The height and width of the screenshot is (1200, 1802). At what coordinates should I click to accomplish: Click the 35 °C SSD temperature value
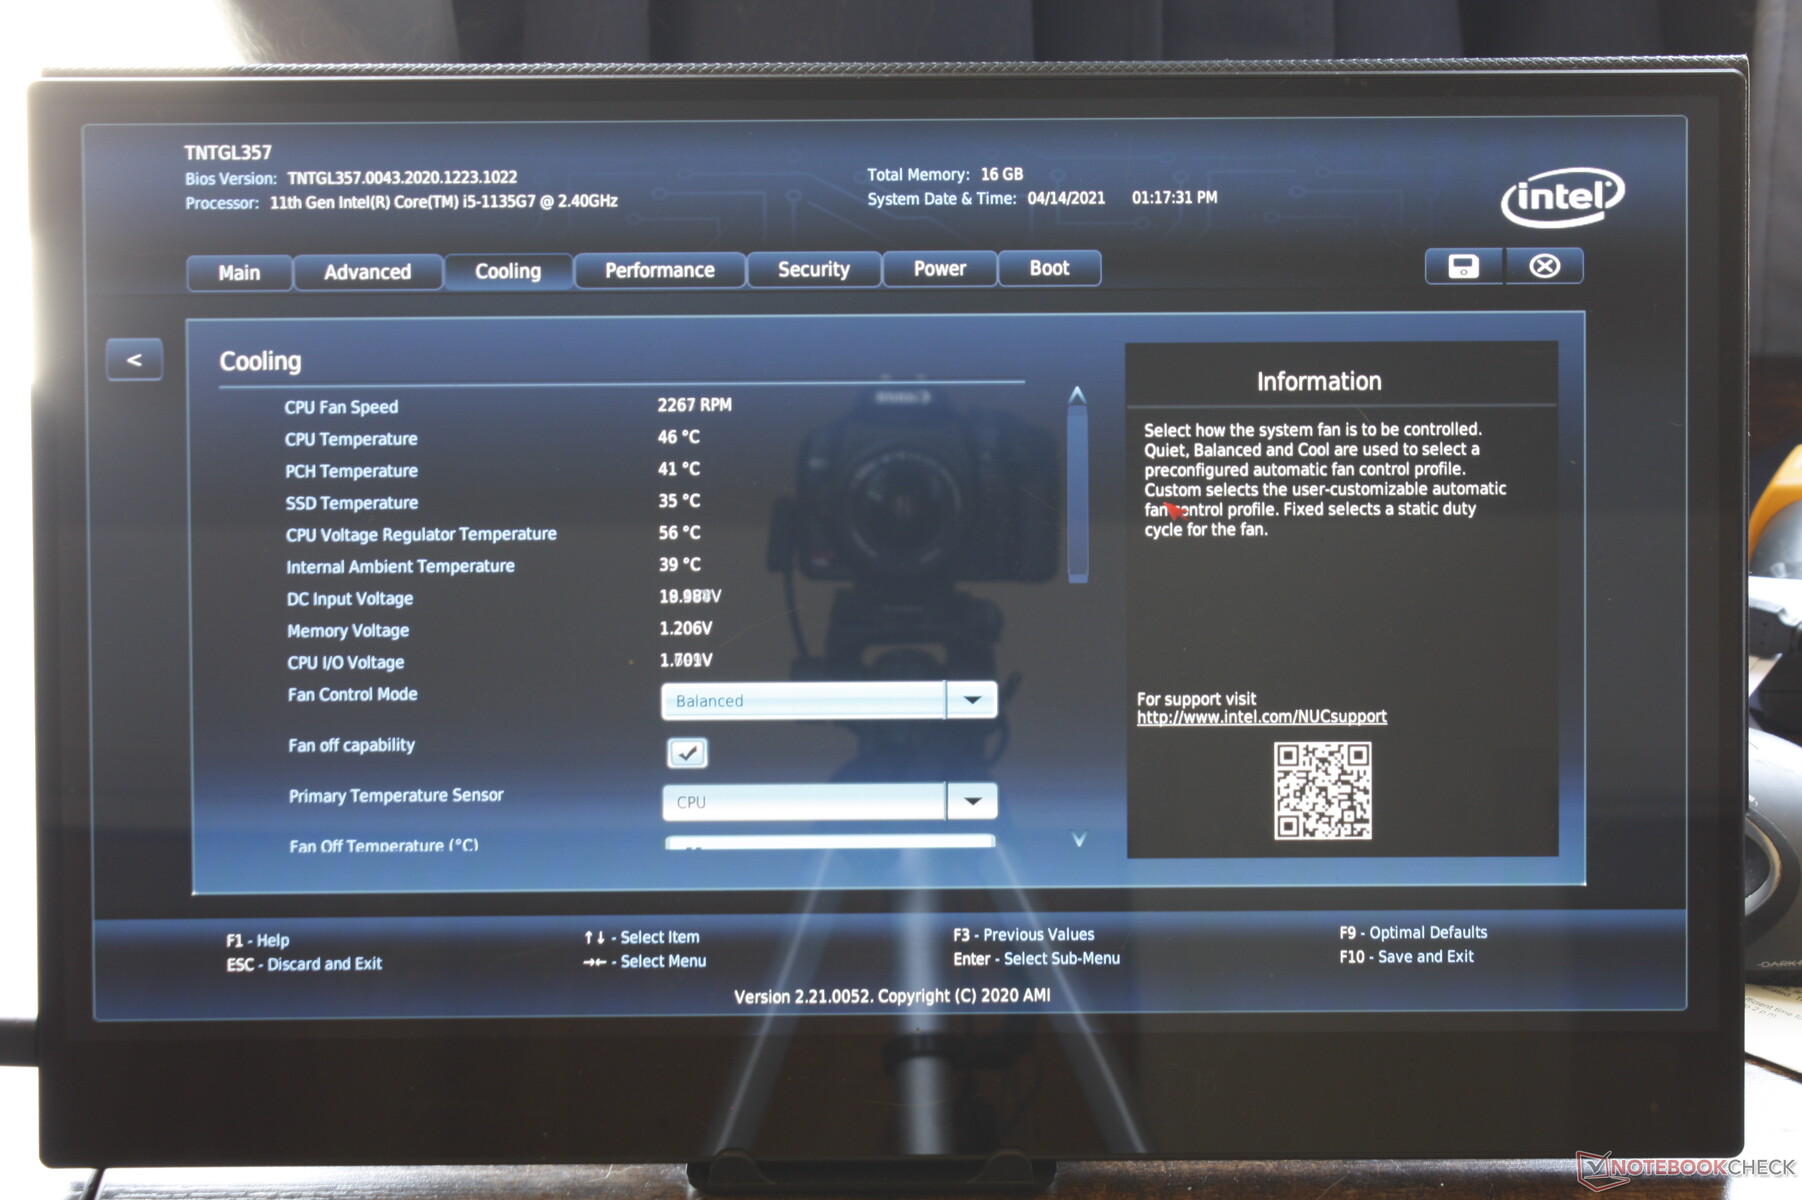tap(679, 501)
